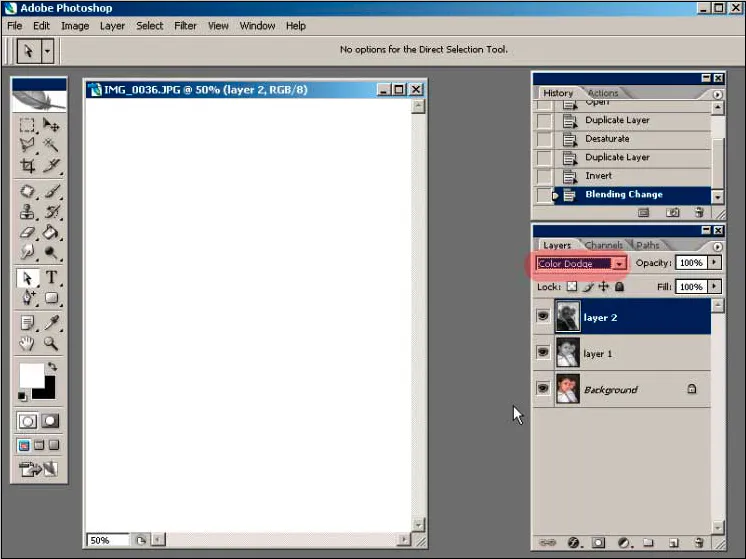Select the Rectangular Marquee tool

coord(27,125)
